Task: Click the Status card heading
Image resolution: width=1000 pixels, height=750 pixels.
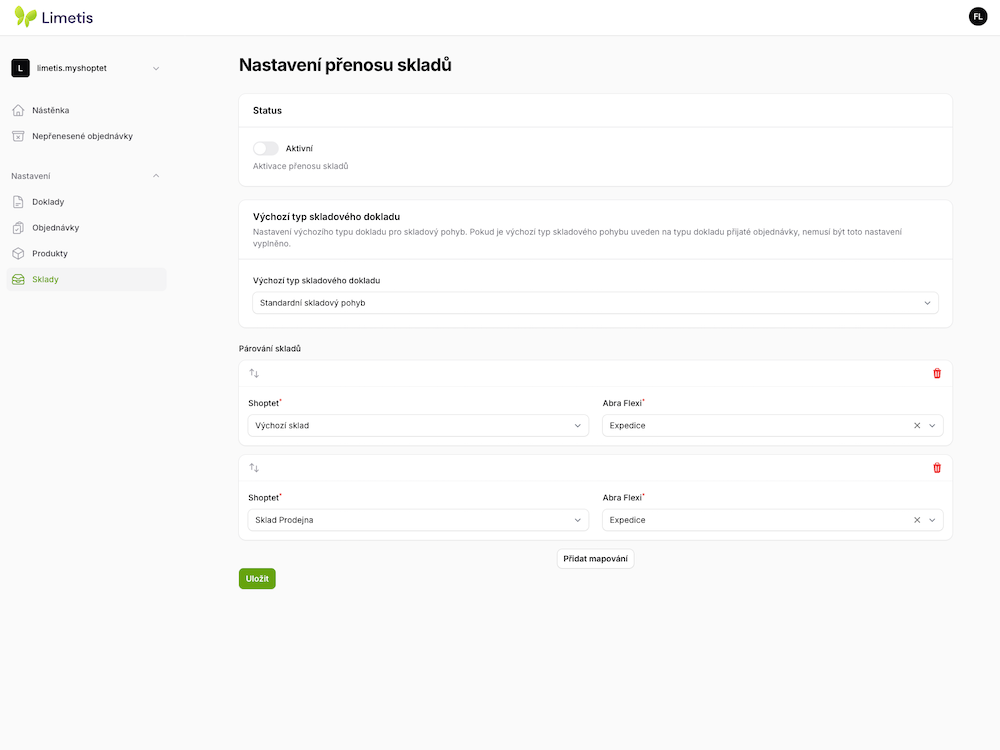Action: click(x=267, y=110)
